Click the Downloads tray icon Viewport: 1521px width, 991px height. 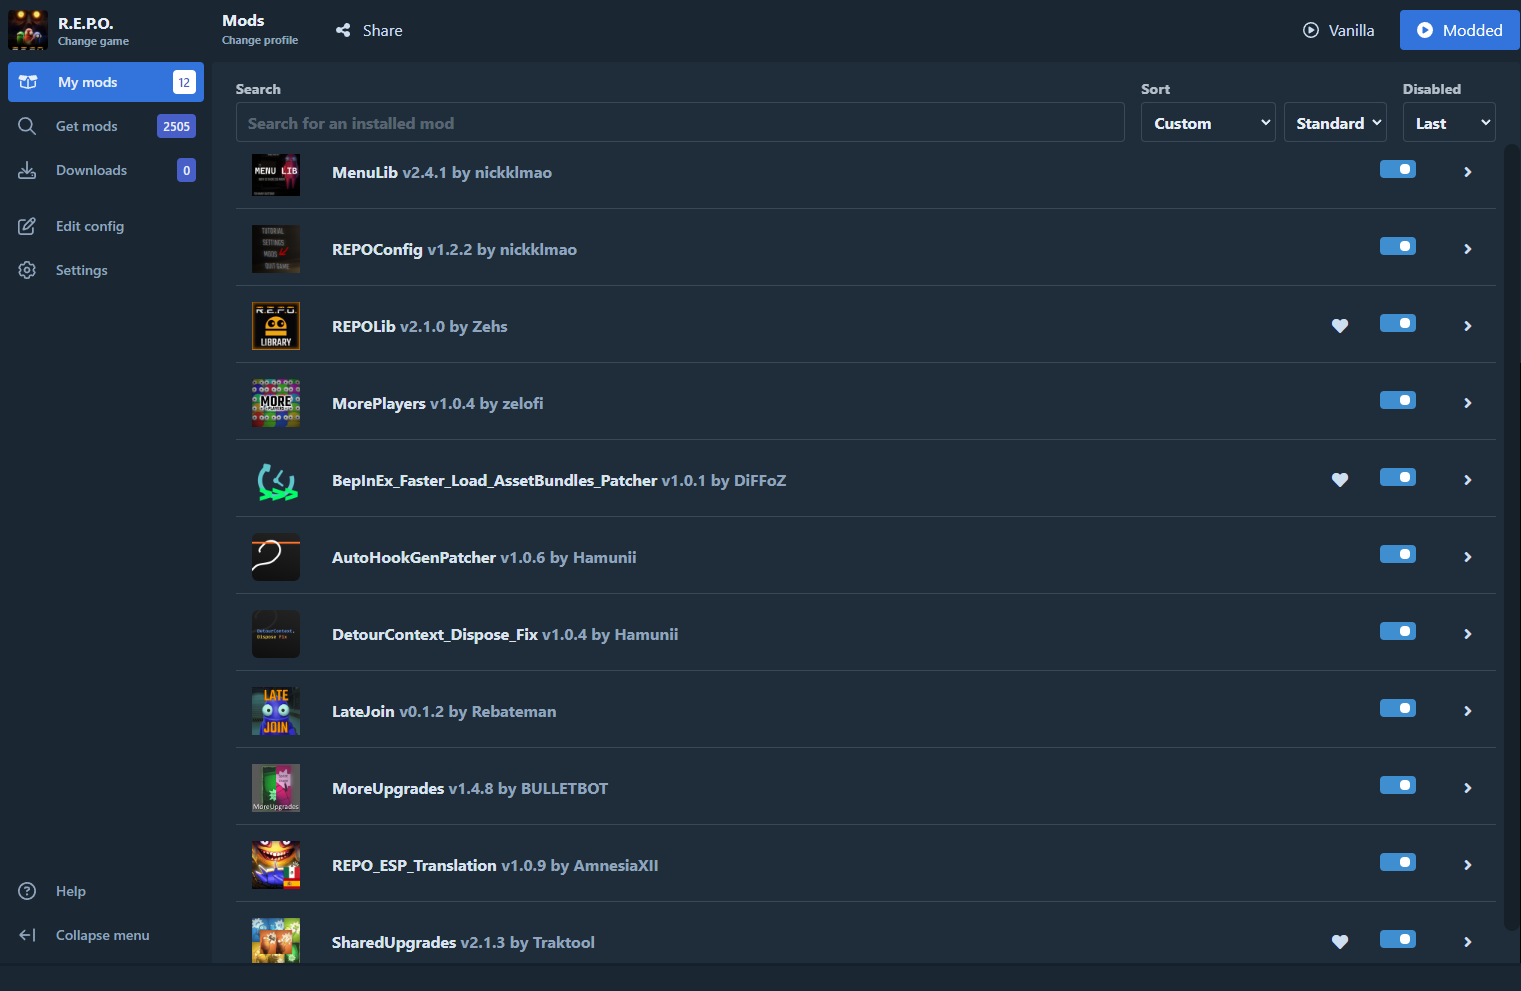27,170
